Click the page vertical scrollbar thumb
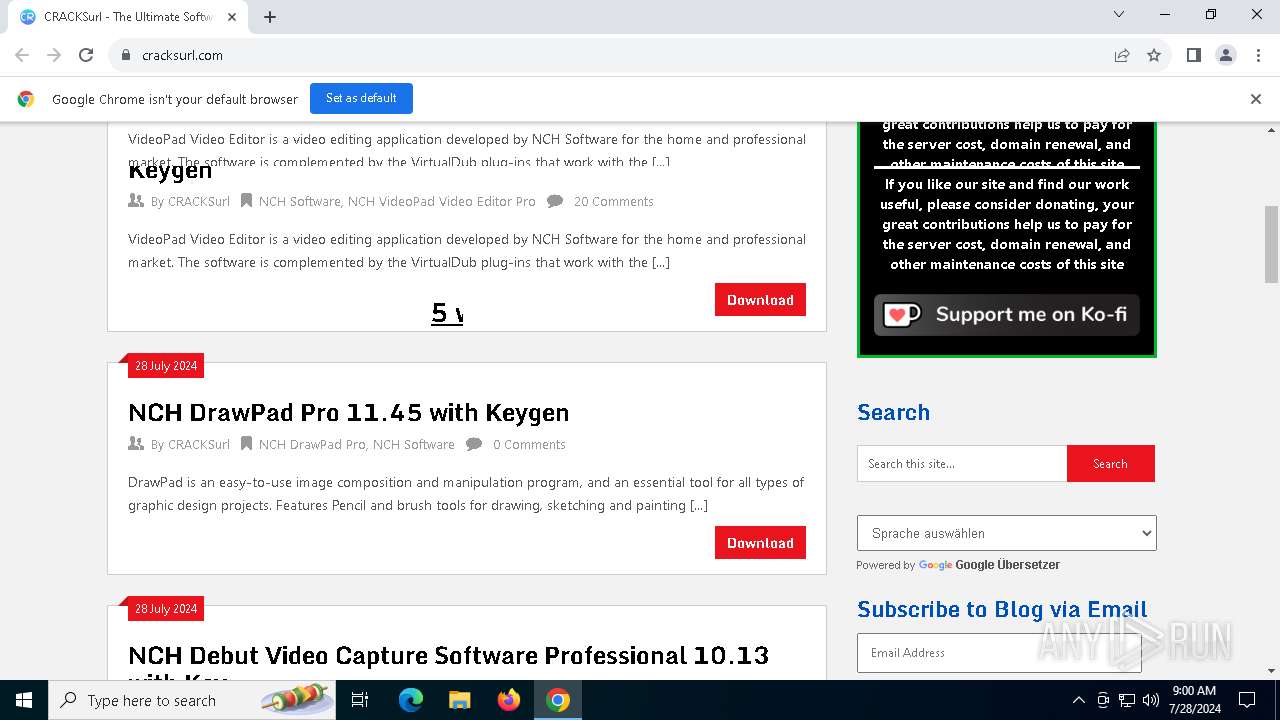1280x720 pixels. pos(1271,244)
